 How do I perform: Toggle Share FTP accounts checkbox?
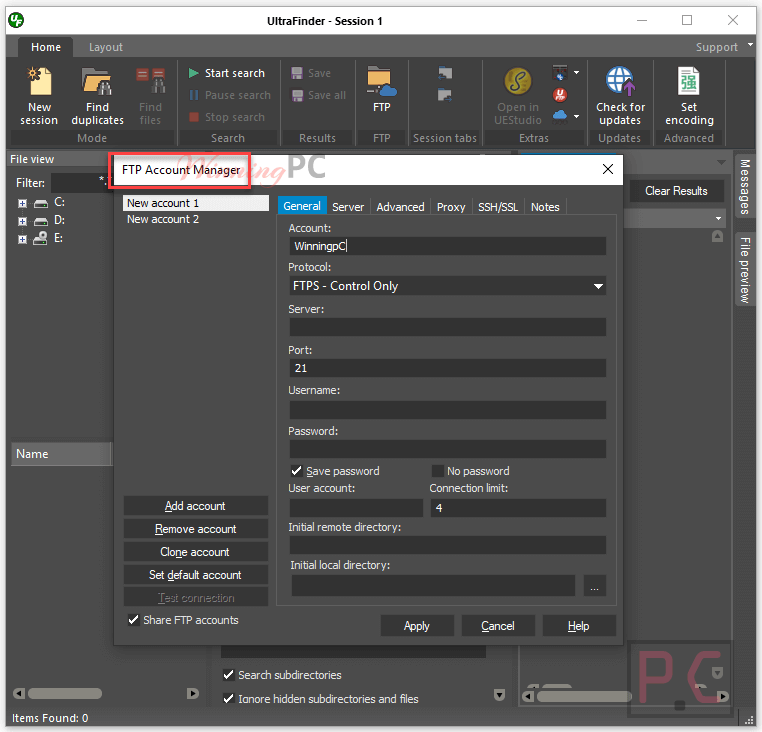pos(133,620)
